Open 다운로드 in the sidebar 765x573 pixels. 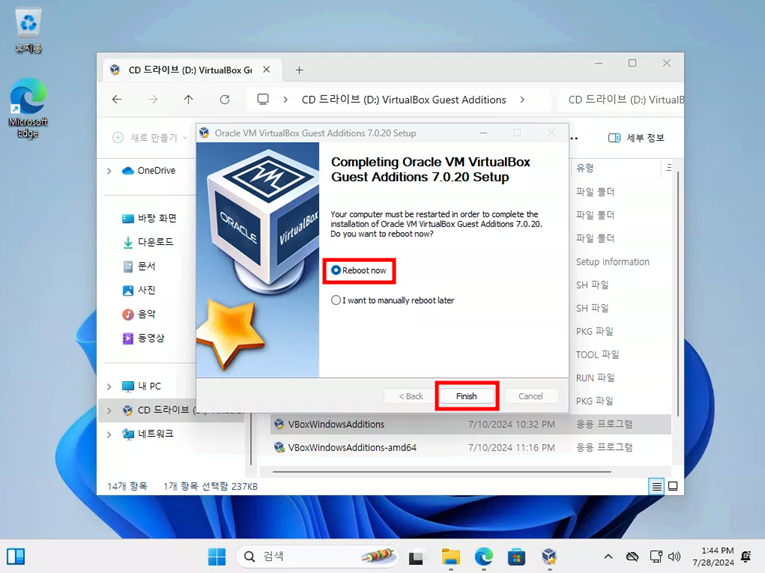pyautogui.click(x=148, y=242)
